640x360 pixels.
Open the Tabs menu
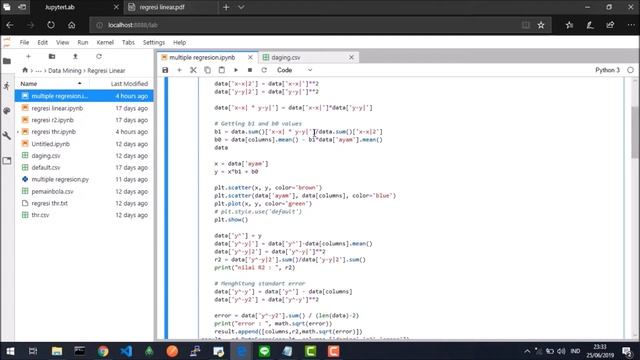(128, 42)
